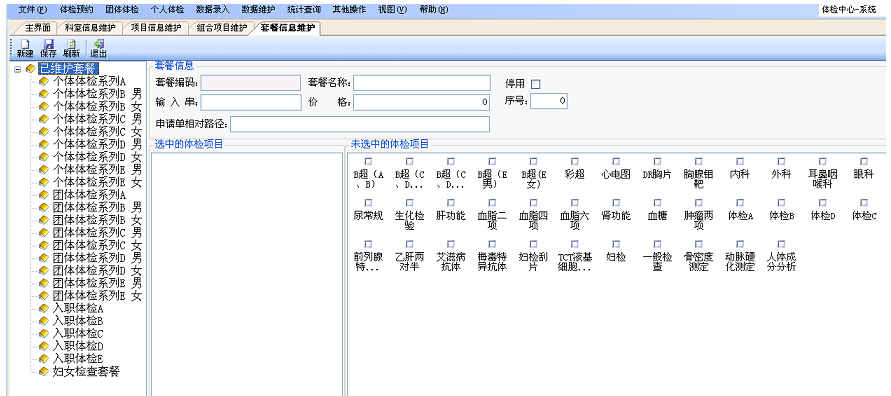Select tree package 团体体检系列E 男
The height and width of the screenshot is (396, 891).
pos(97,283)
